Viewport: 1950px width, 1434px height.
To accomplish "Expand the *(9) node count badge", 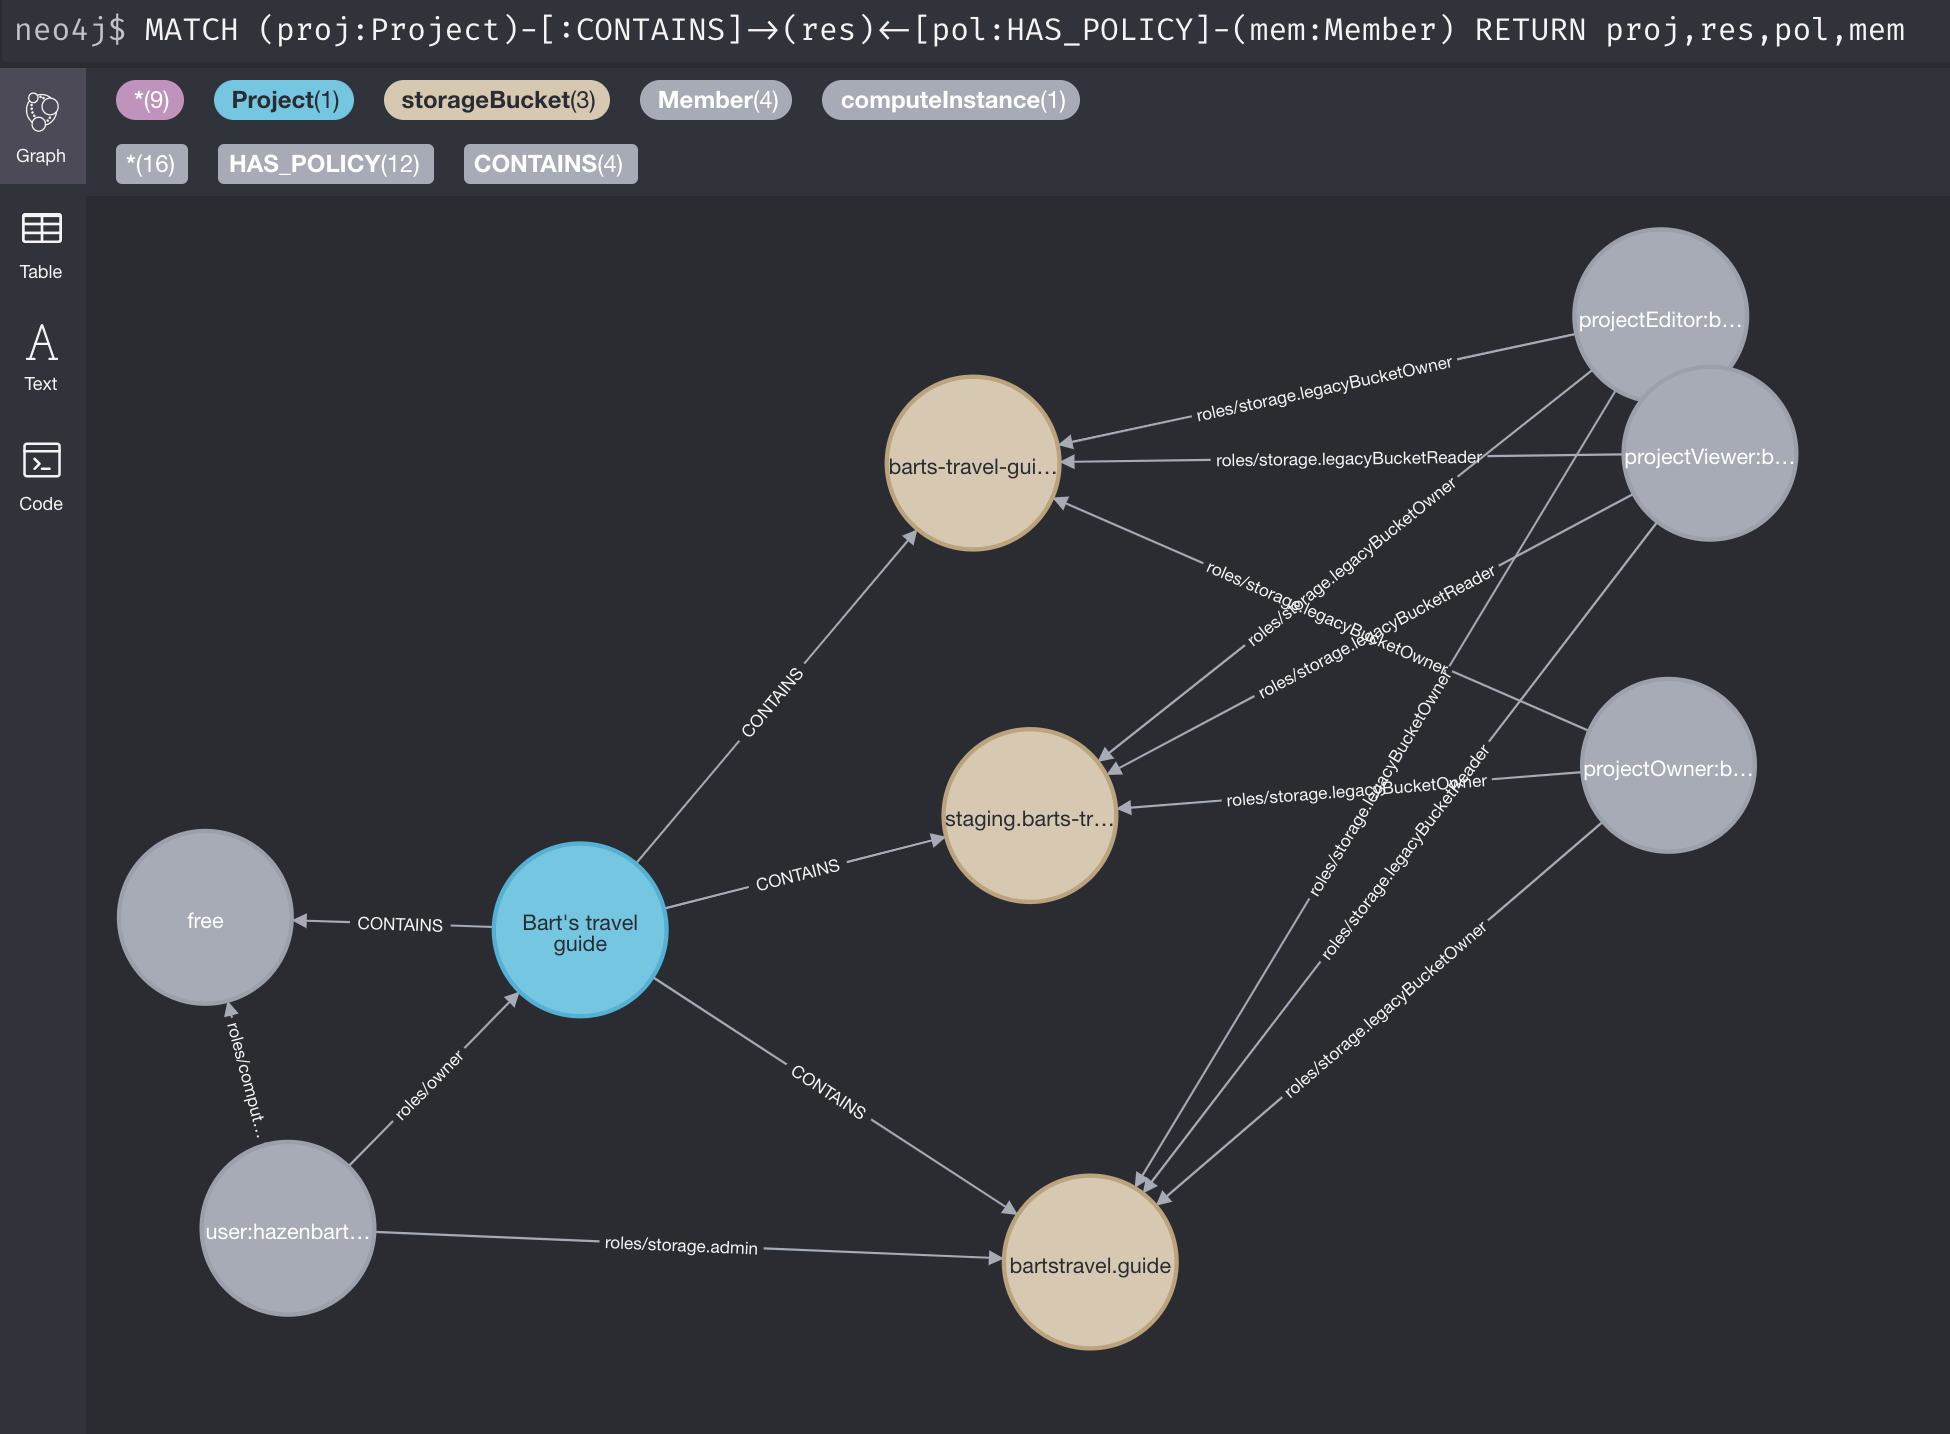I will point(150,100).
